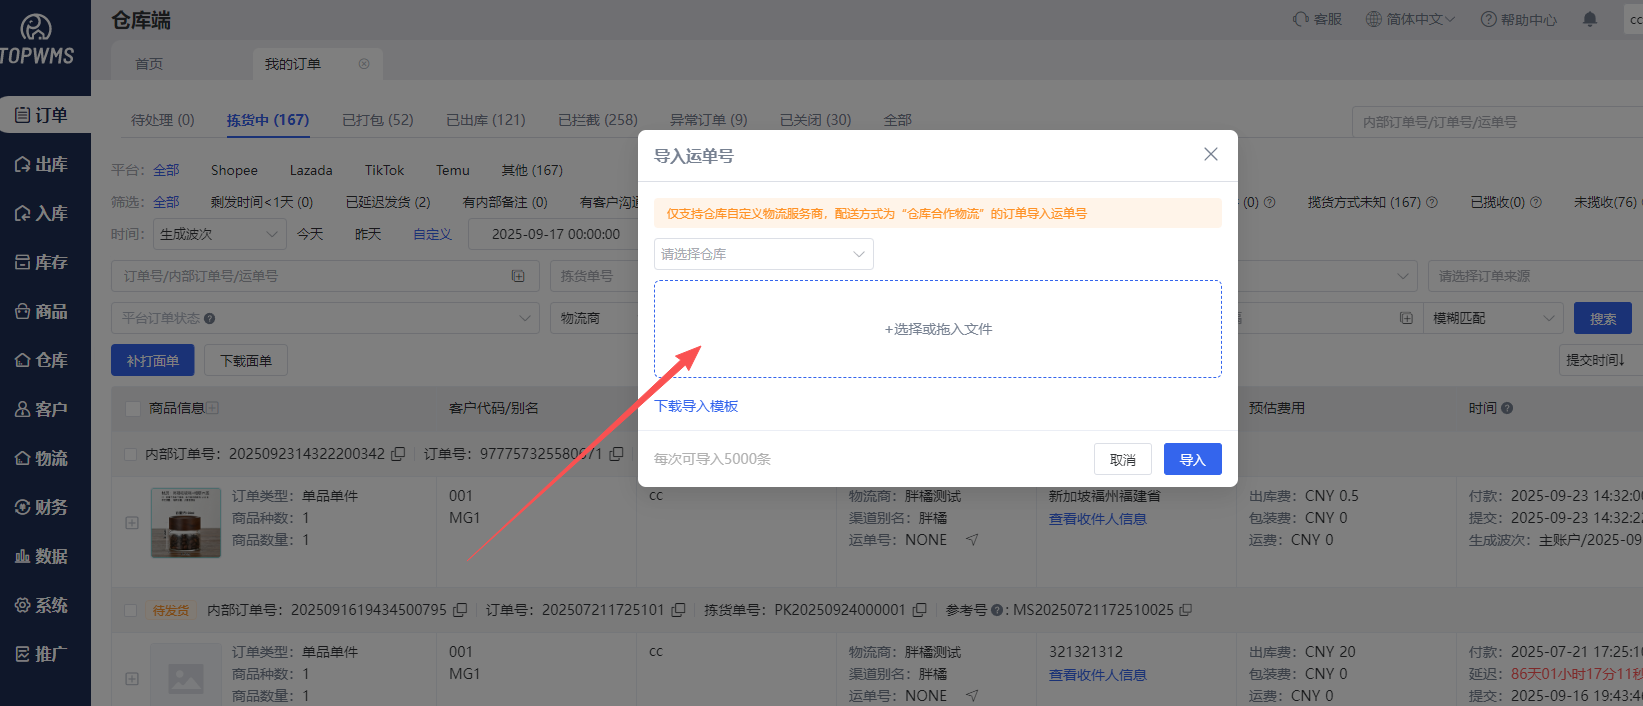Screen dimensions: 1643x706
Task: Open 请选择仓库 dropdown in dialog
Action: tap(764, 254)
